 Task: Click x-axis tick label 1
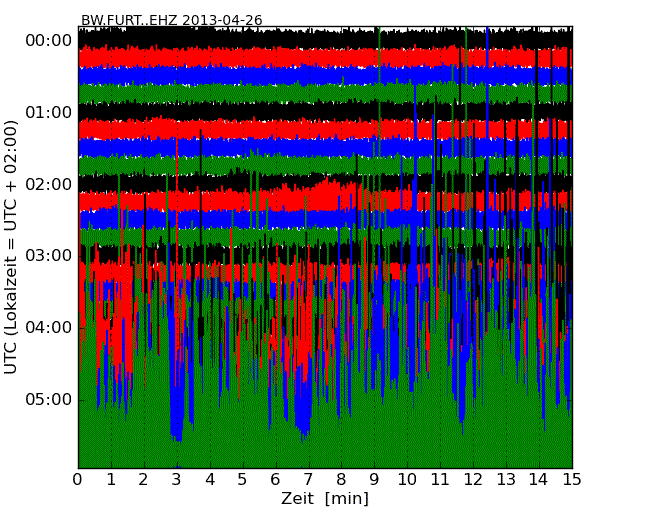pyautogui.click(x=111, y=480)
